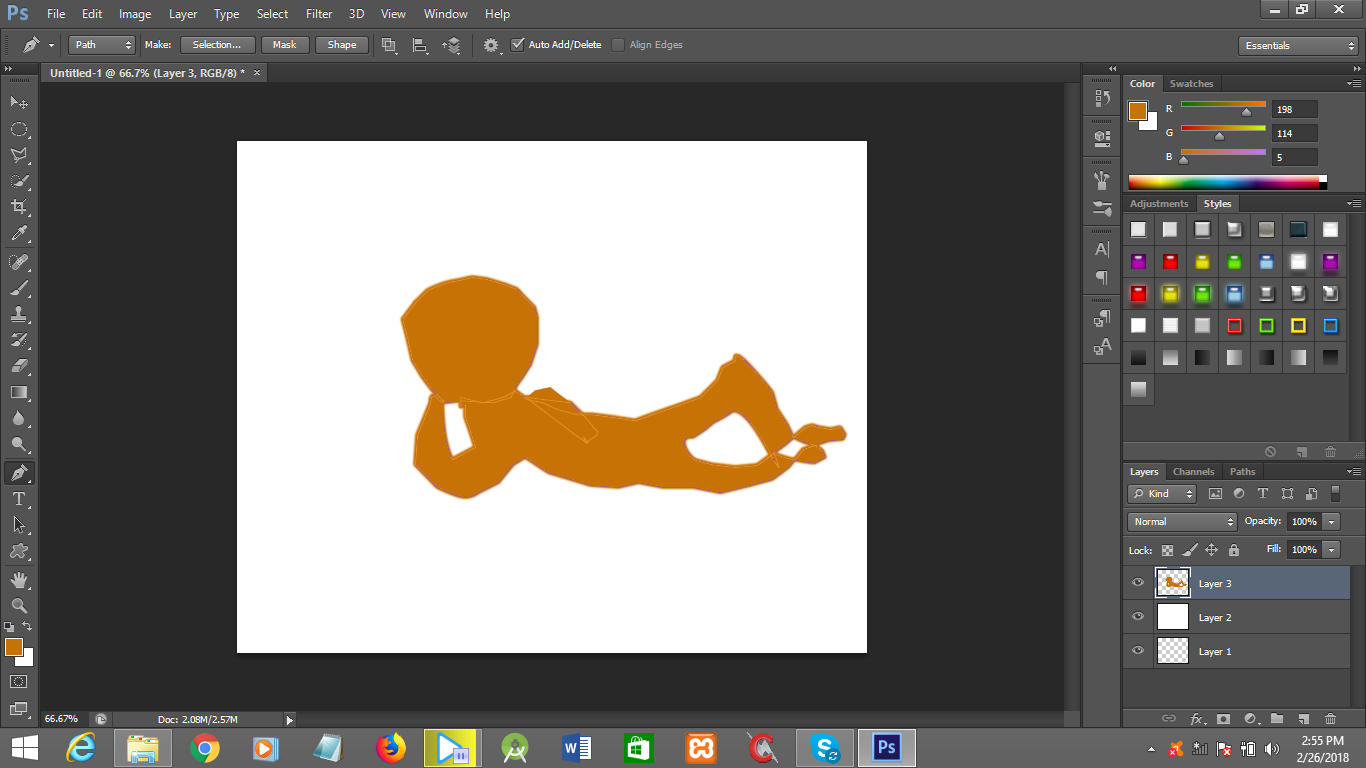The image size is (1366, 768).
Task: Select the Hand tool
Action: (x=19, y=579)
